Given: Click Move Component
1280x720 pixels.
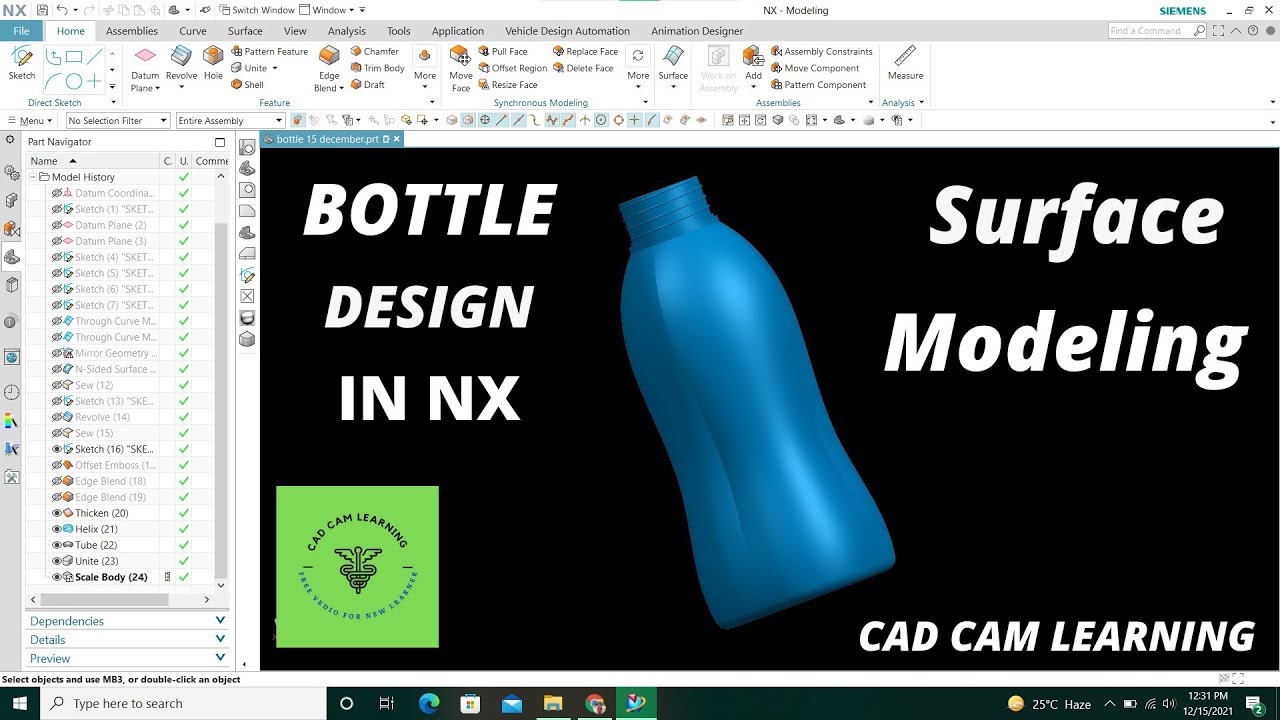Looking at the screenshot, I should tap(814, 68).
